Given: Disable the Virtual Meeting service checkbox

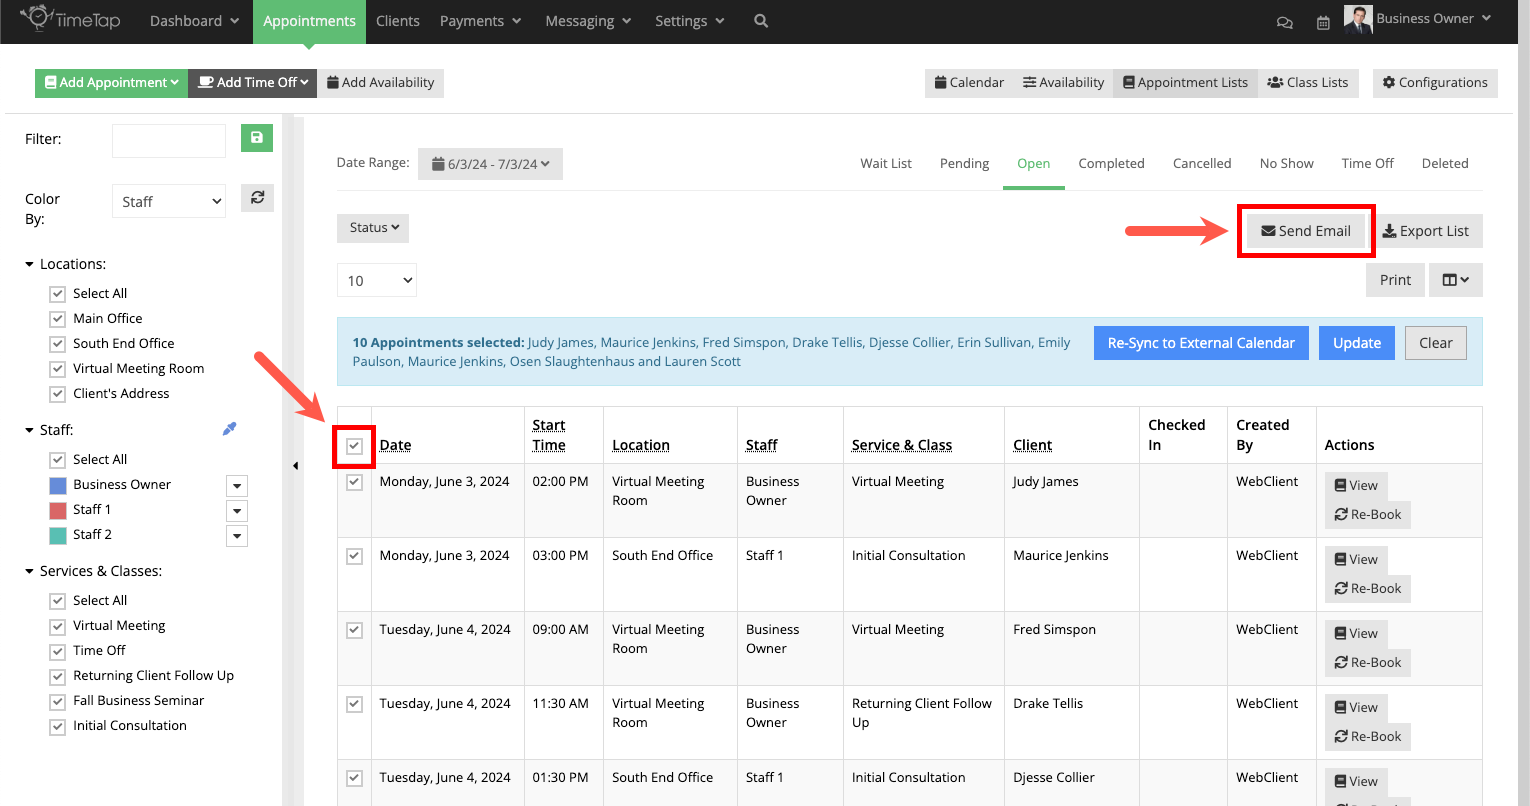Looking at the screenshot, I should coord(57,625).
